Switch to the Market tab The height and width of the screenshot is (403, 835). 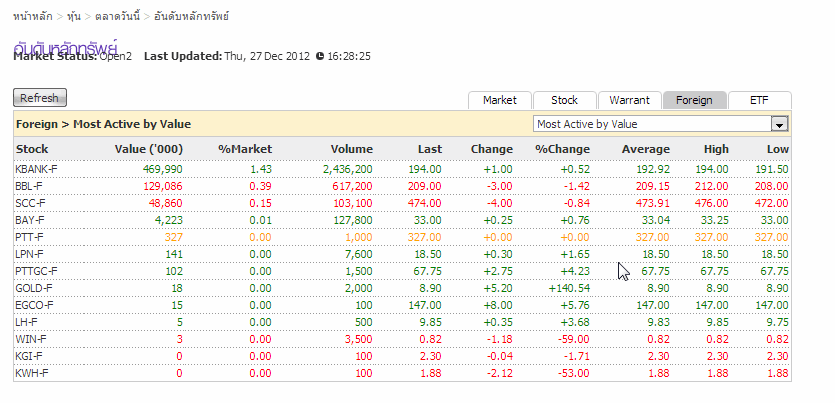click(x=500, y=100)
